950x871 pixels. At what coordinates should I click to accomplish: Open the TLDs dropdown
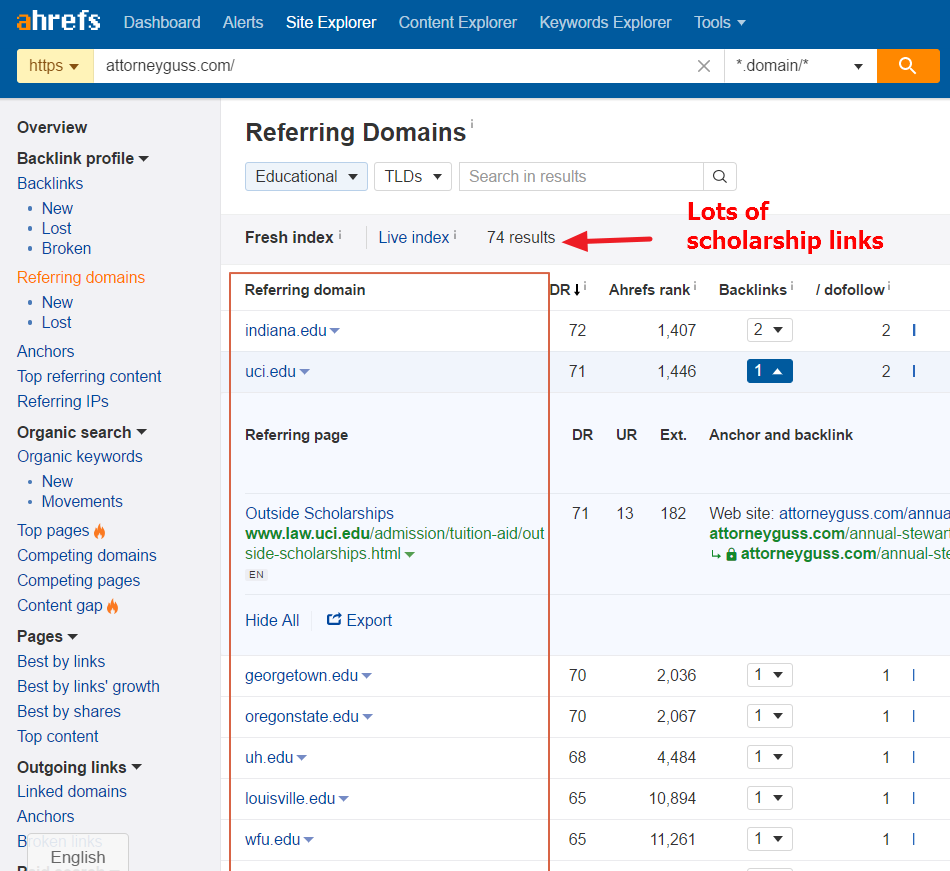412,175
